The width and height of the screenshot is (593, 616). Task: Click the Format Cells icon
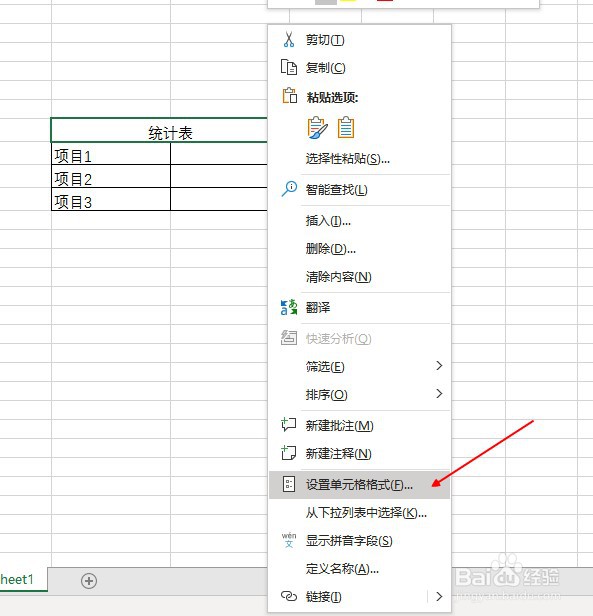pos(289,484)
